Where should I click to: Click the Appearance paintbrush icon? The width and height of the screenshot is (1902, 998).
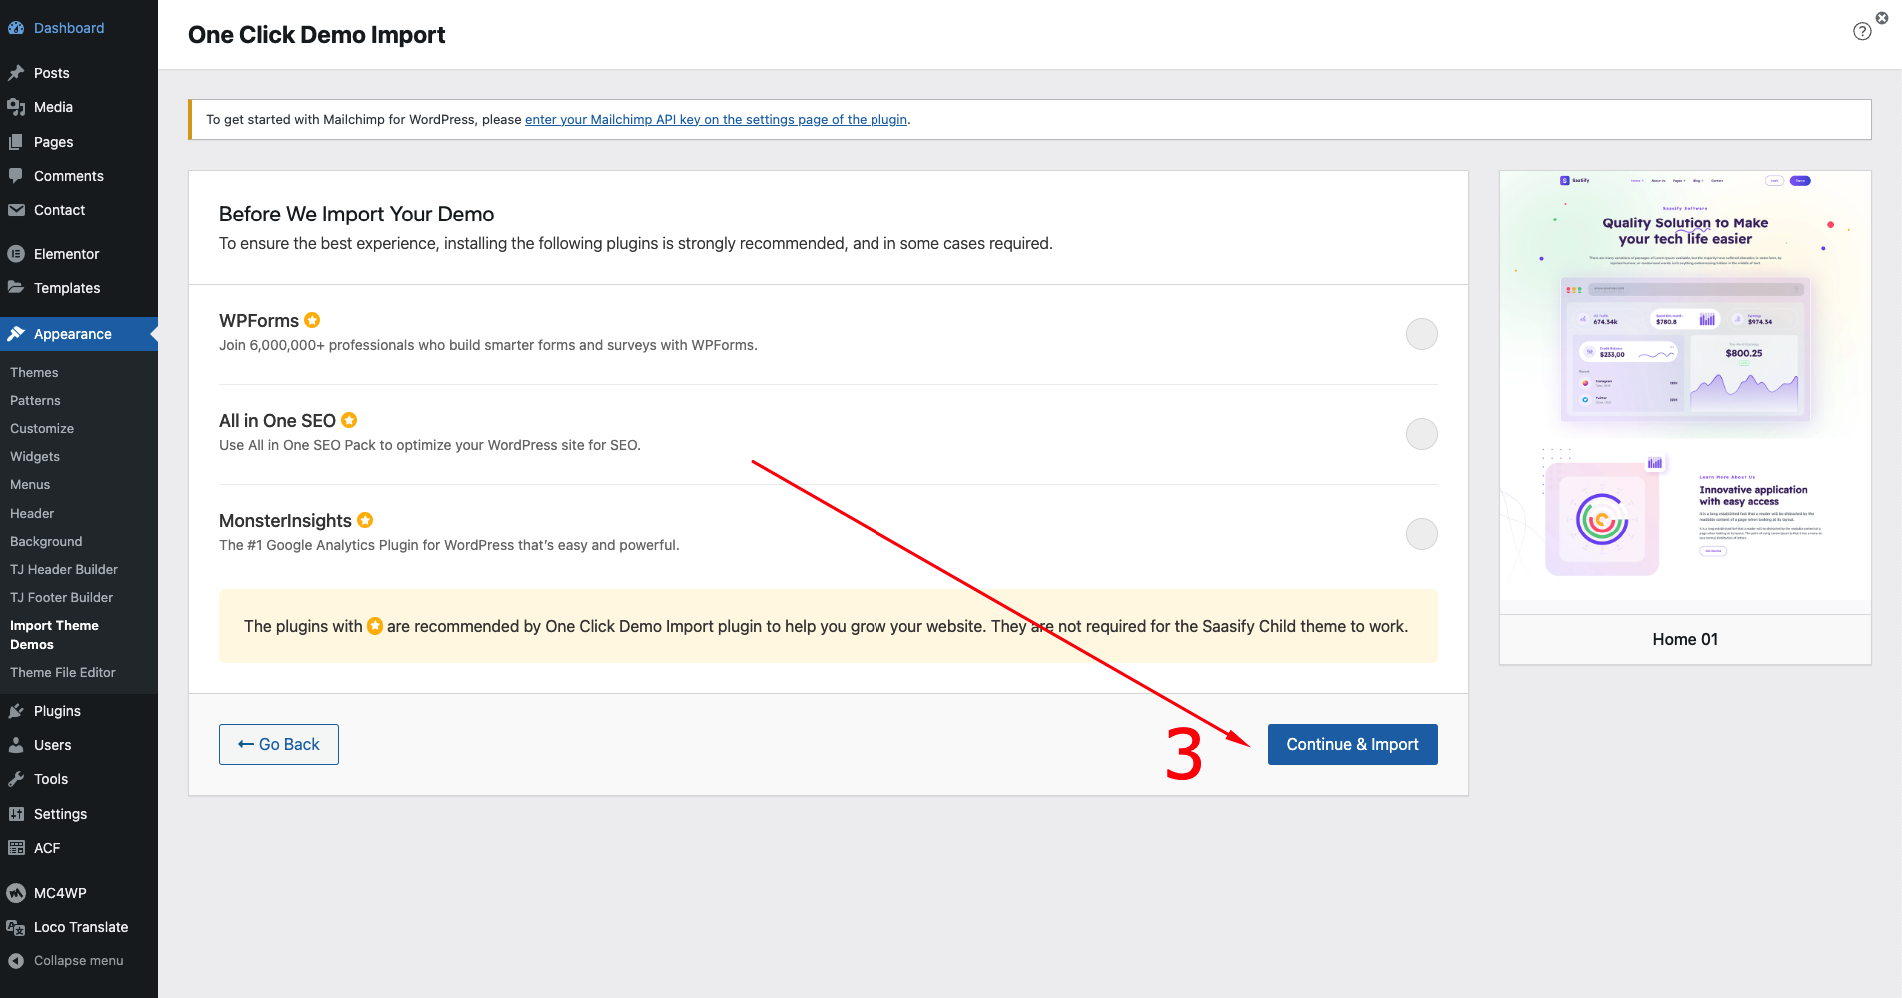click(x=16, y=334)
